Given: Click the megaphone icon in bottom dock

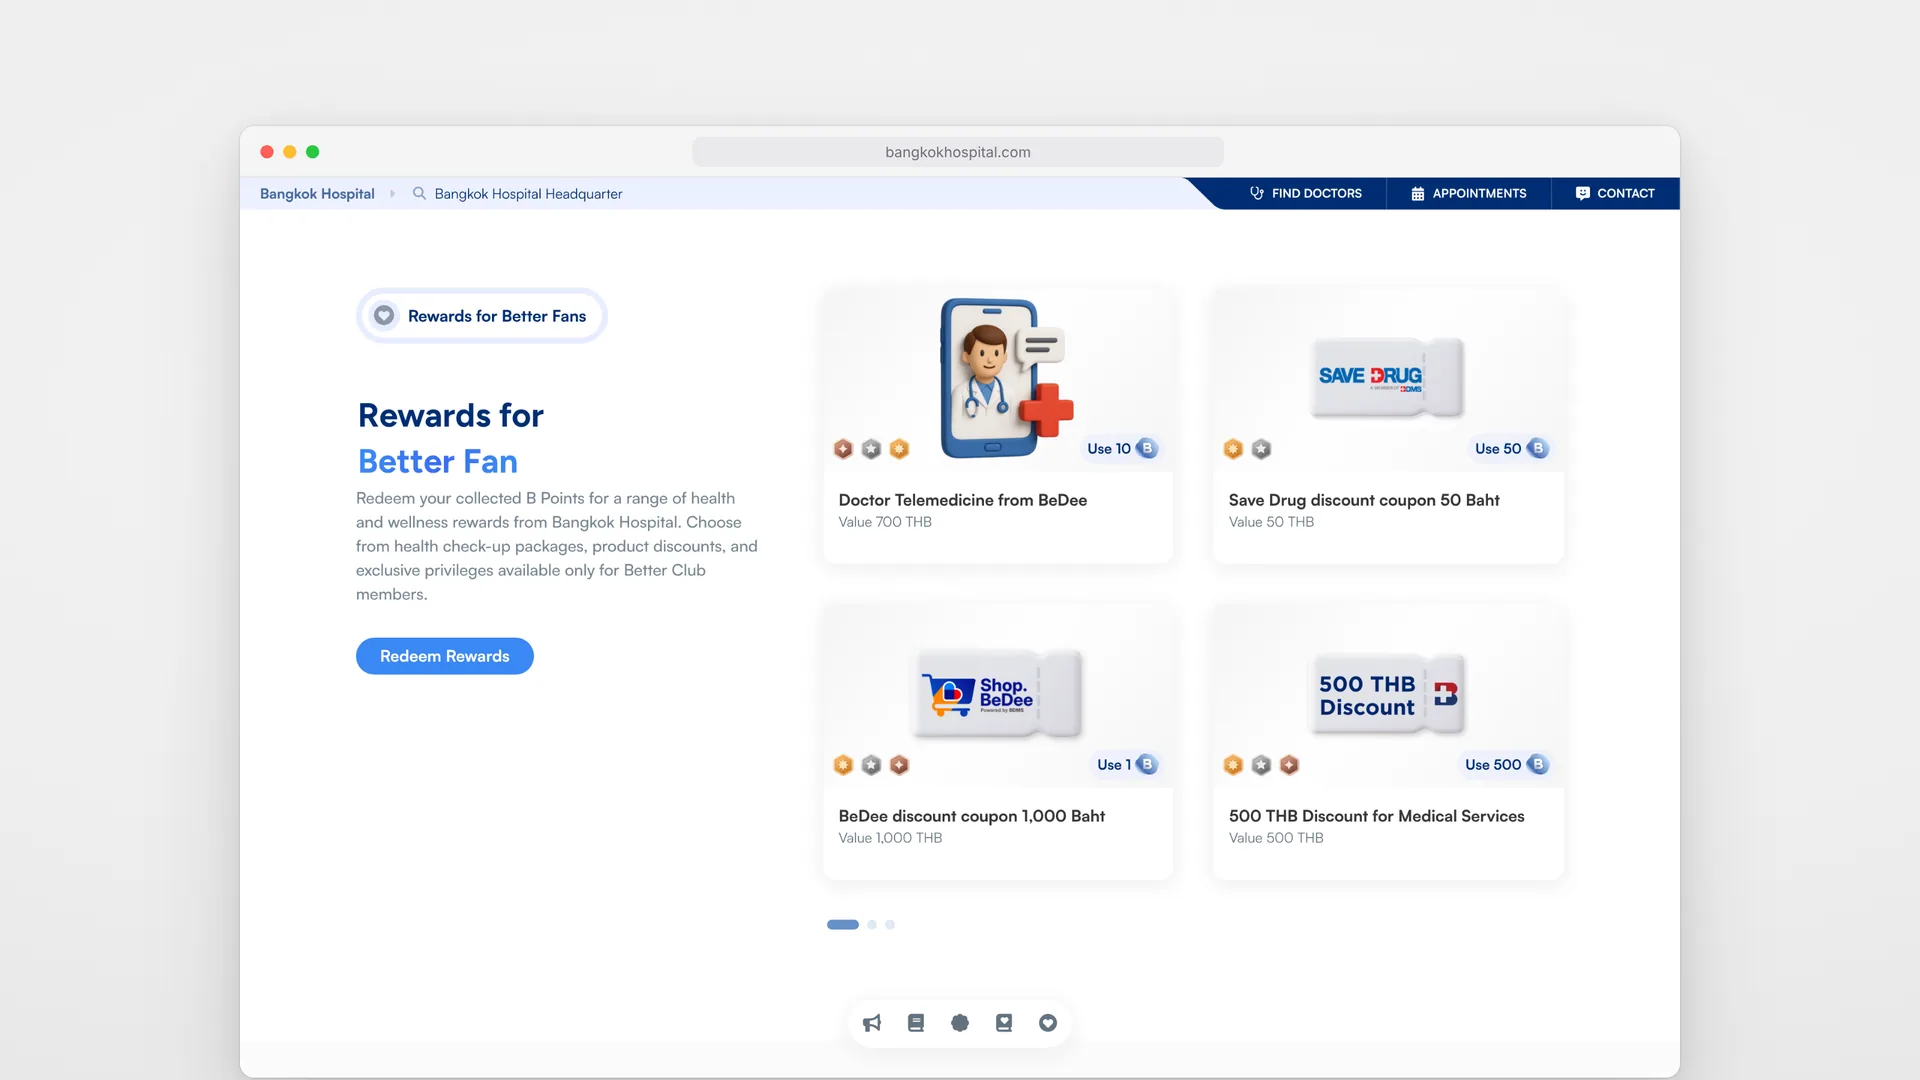Looking at the screenshot, I should tap(872, 1023).
